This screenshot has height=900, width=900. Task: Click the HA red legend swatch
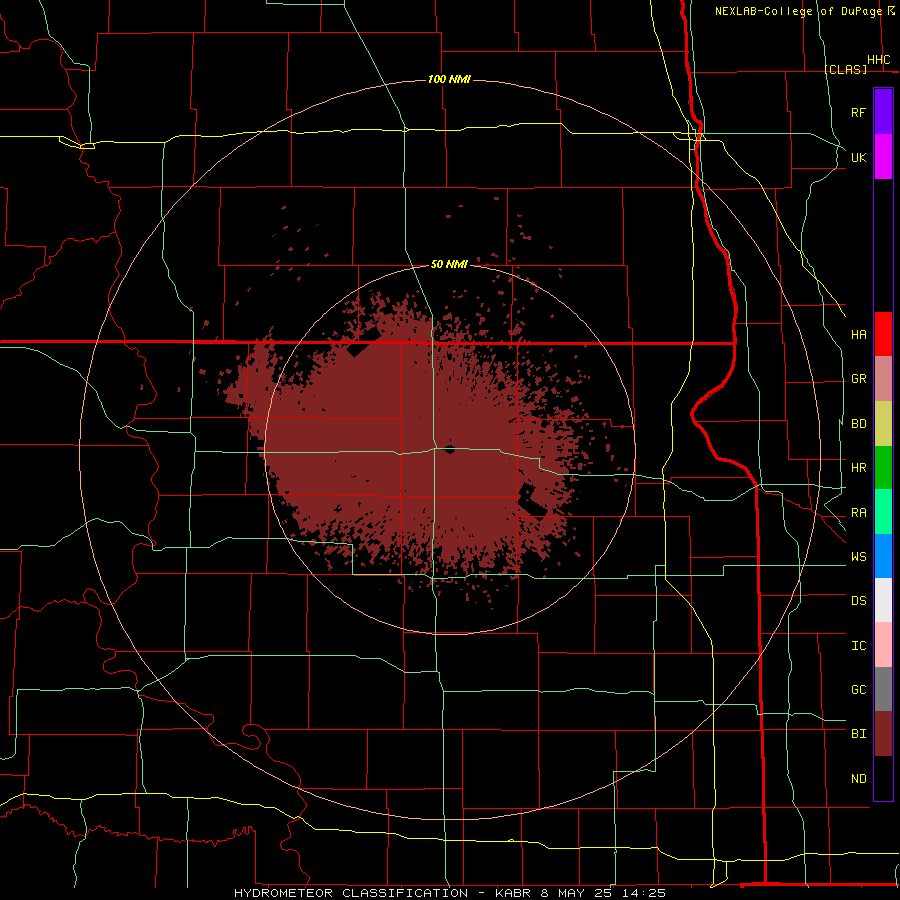coord(883,334)
